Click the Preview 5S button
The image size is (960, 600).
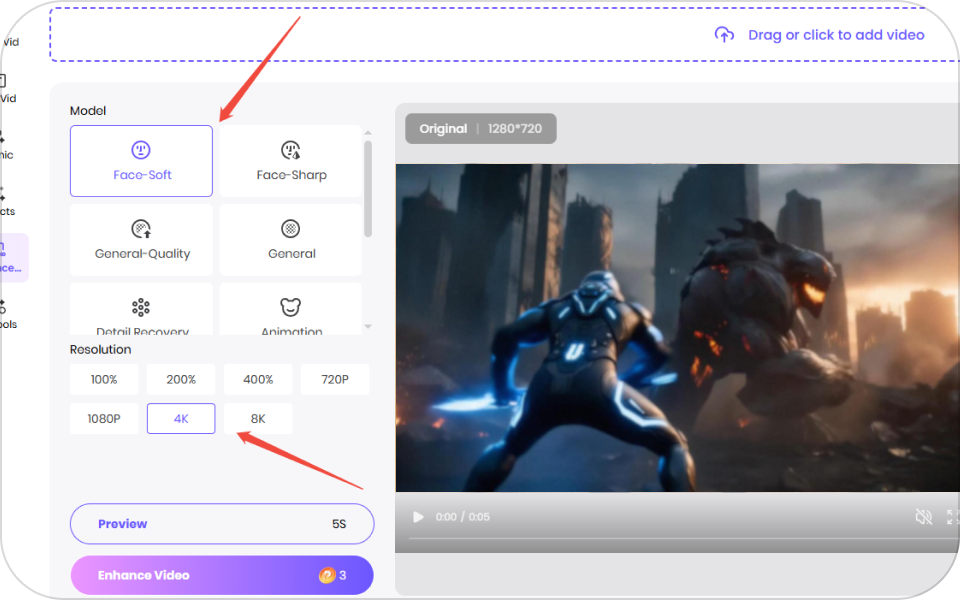(x=222, y=524)
